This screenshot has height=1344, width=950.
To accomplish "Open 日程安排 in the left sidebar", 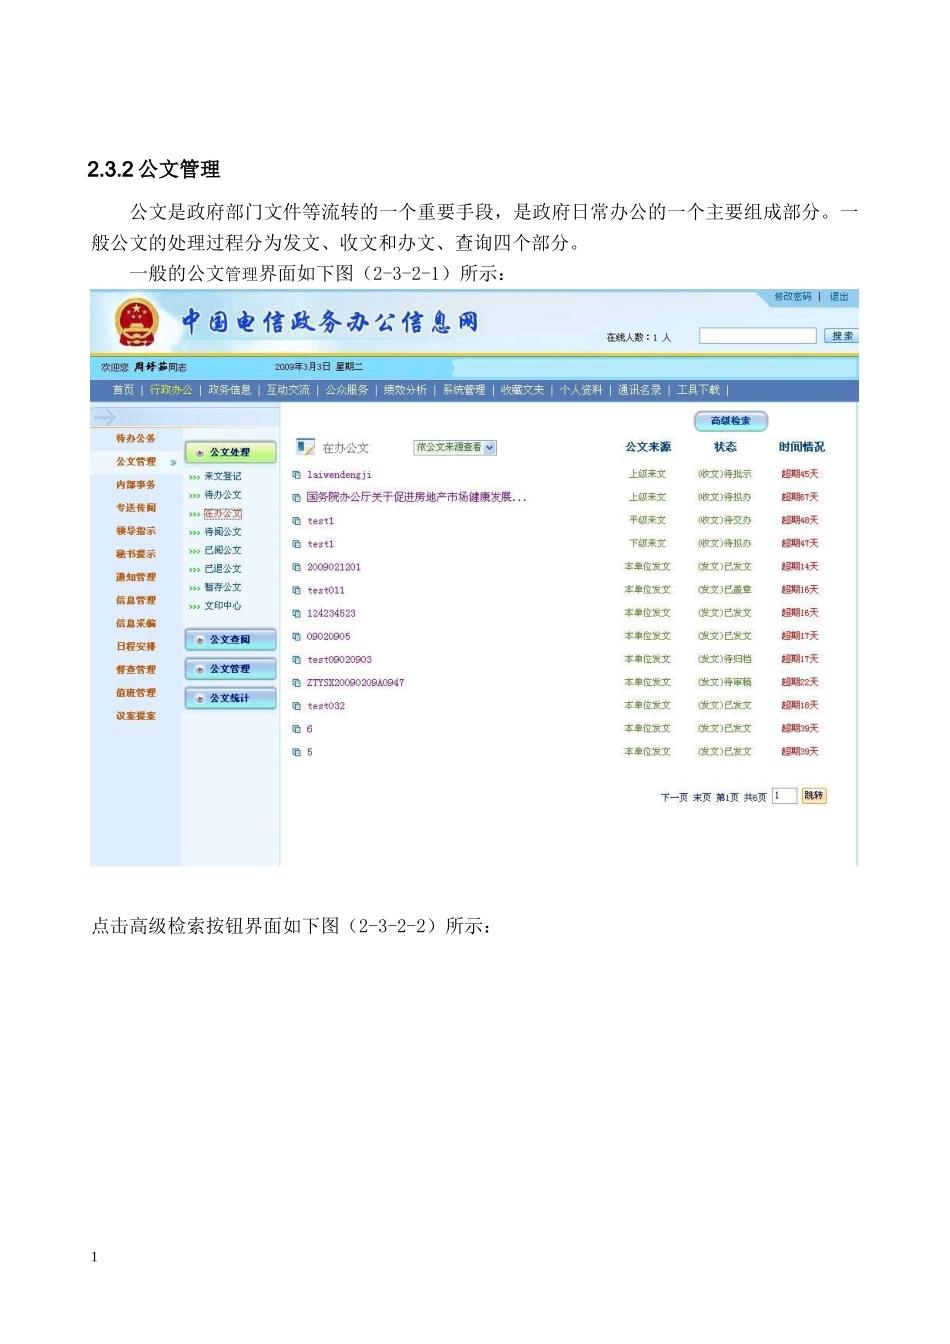I will coord(136,647).
